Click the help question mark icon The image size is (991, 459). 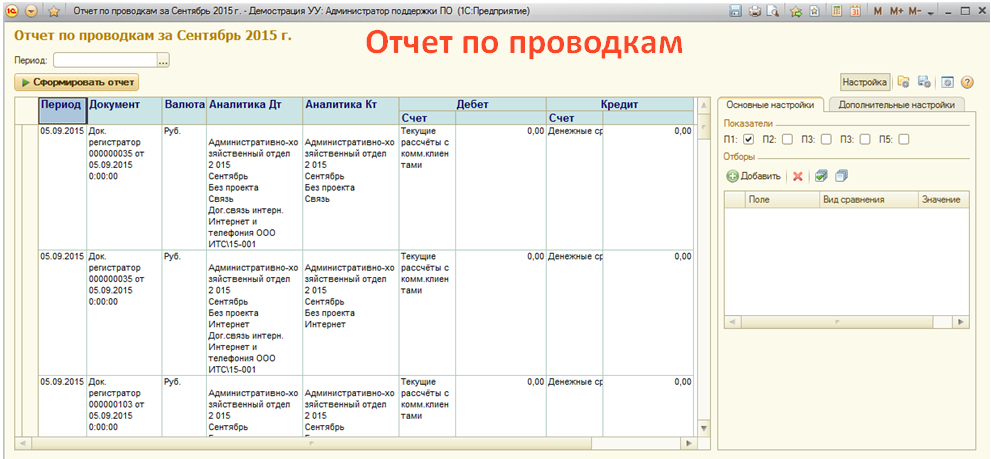[x=967, y=82]
